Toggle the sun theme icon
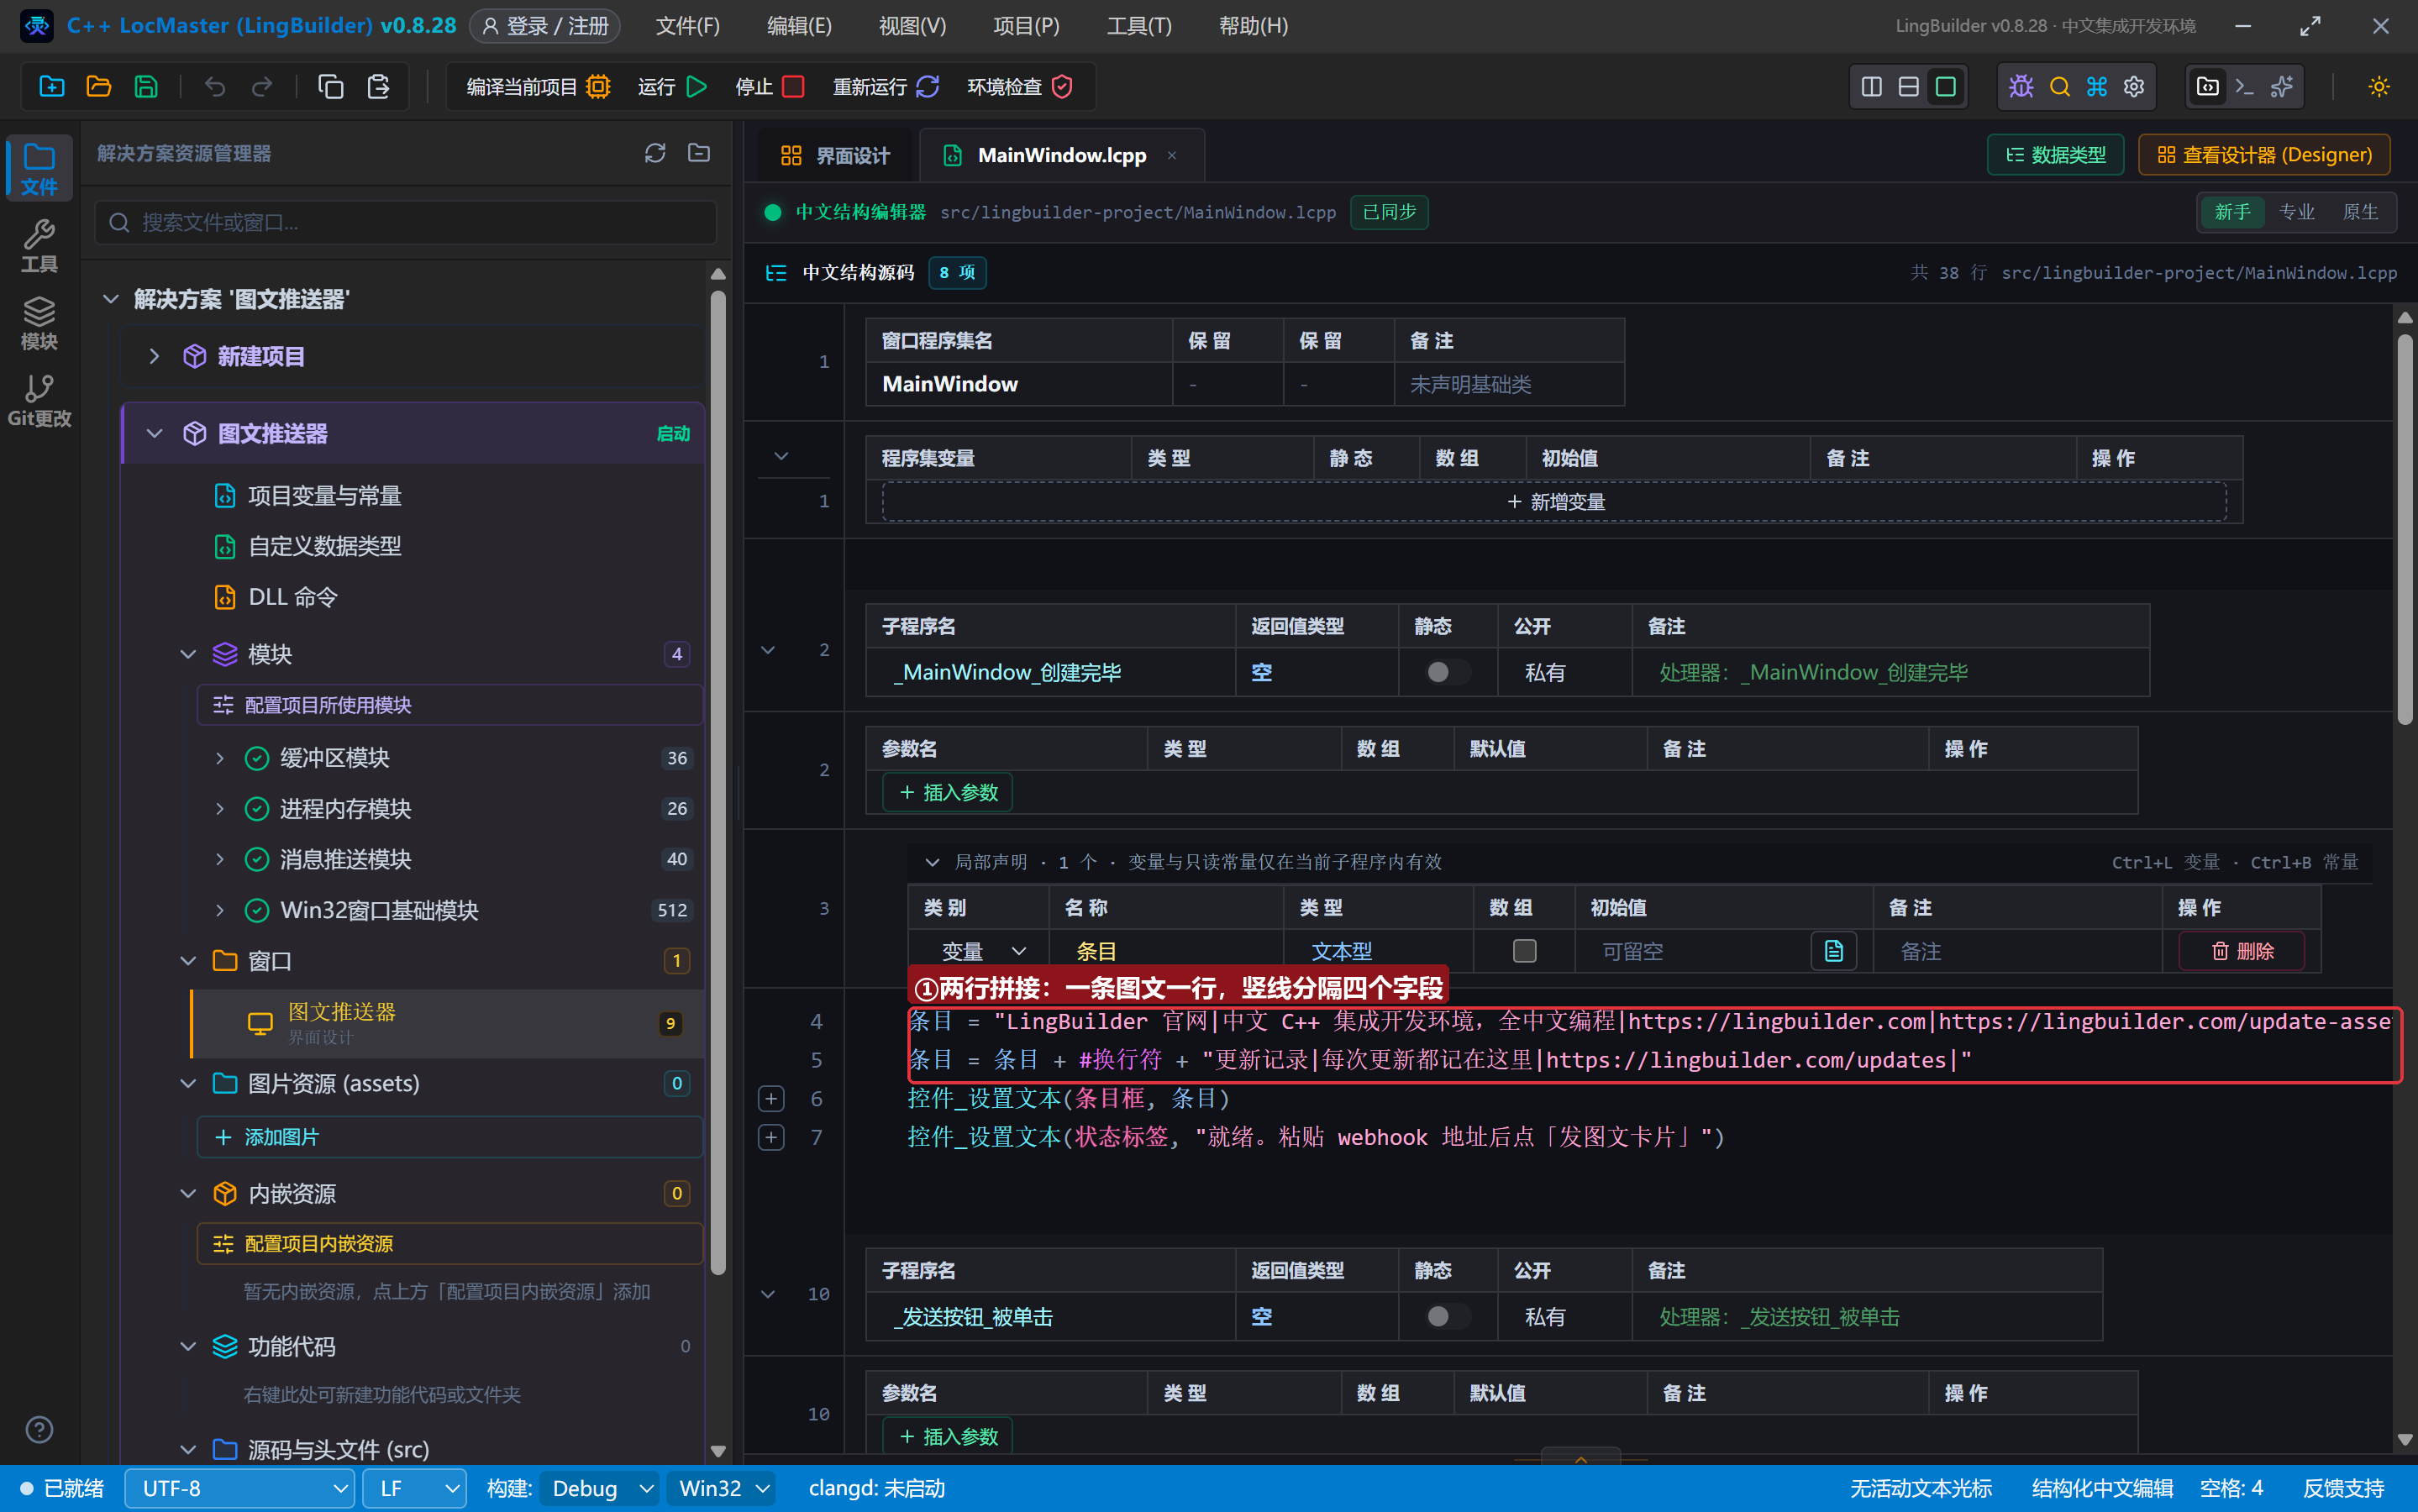The image size is (2418, 1512). [2379, 87]
